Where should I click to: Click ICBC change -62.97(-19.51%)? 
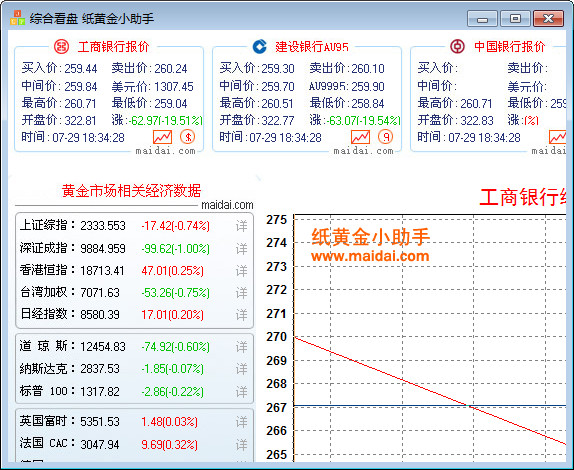point(165,120)
